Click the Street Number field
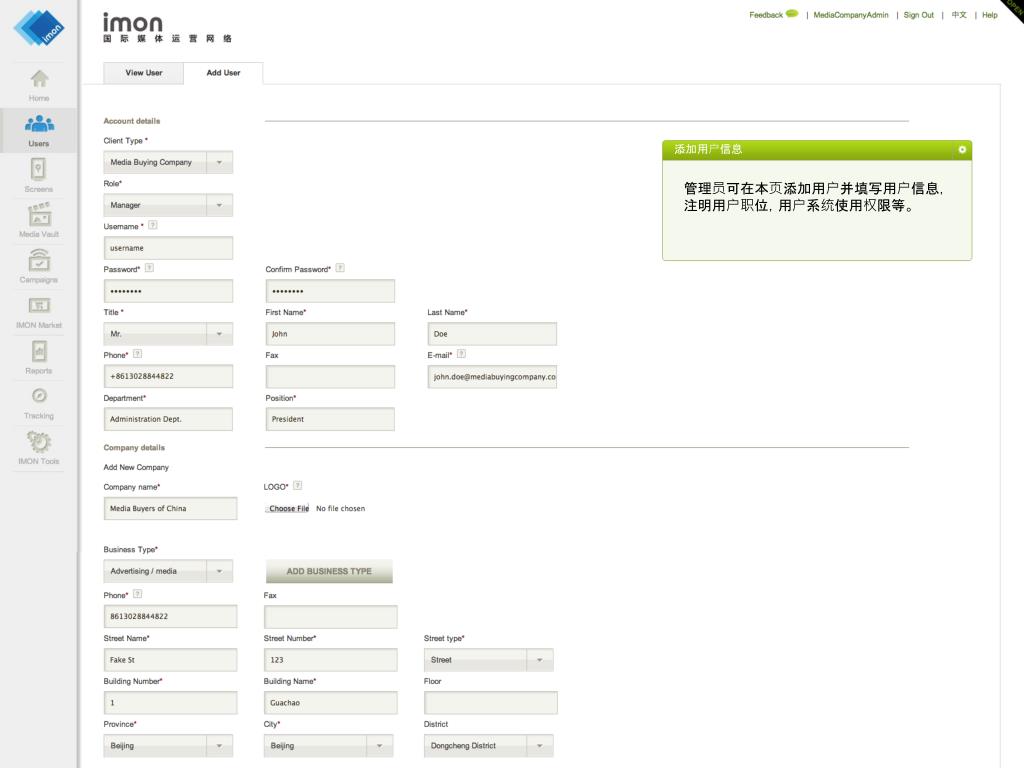1024x768 pixels. pyautogui.click(x=330, y=660)
